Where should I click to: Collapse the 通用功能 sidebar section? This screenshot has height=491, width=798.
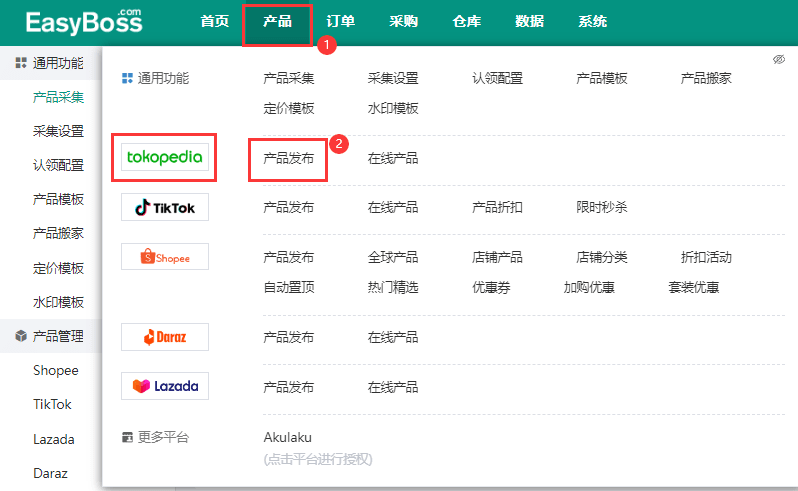tap(50, 63)
